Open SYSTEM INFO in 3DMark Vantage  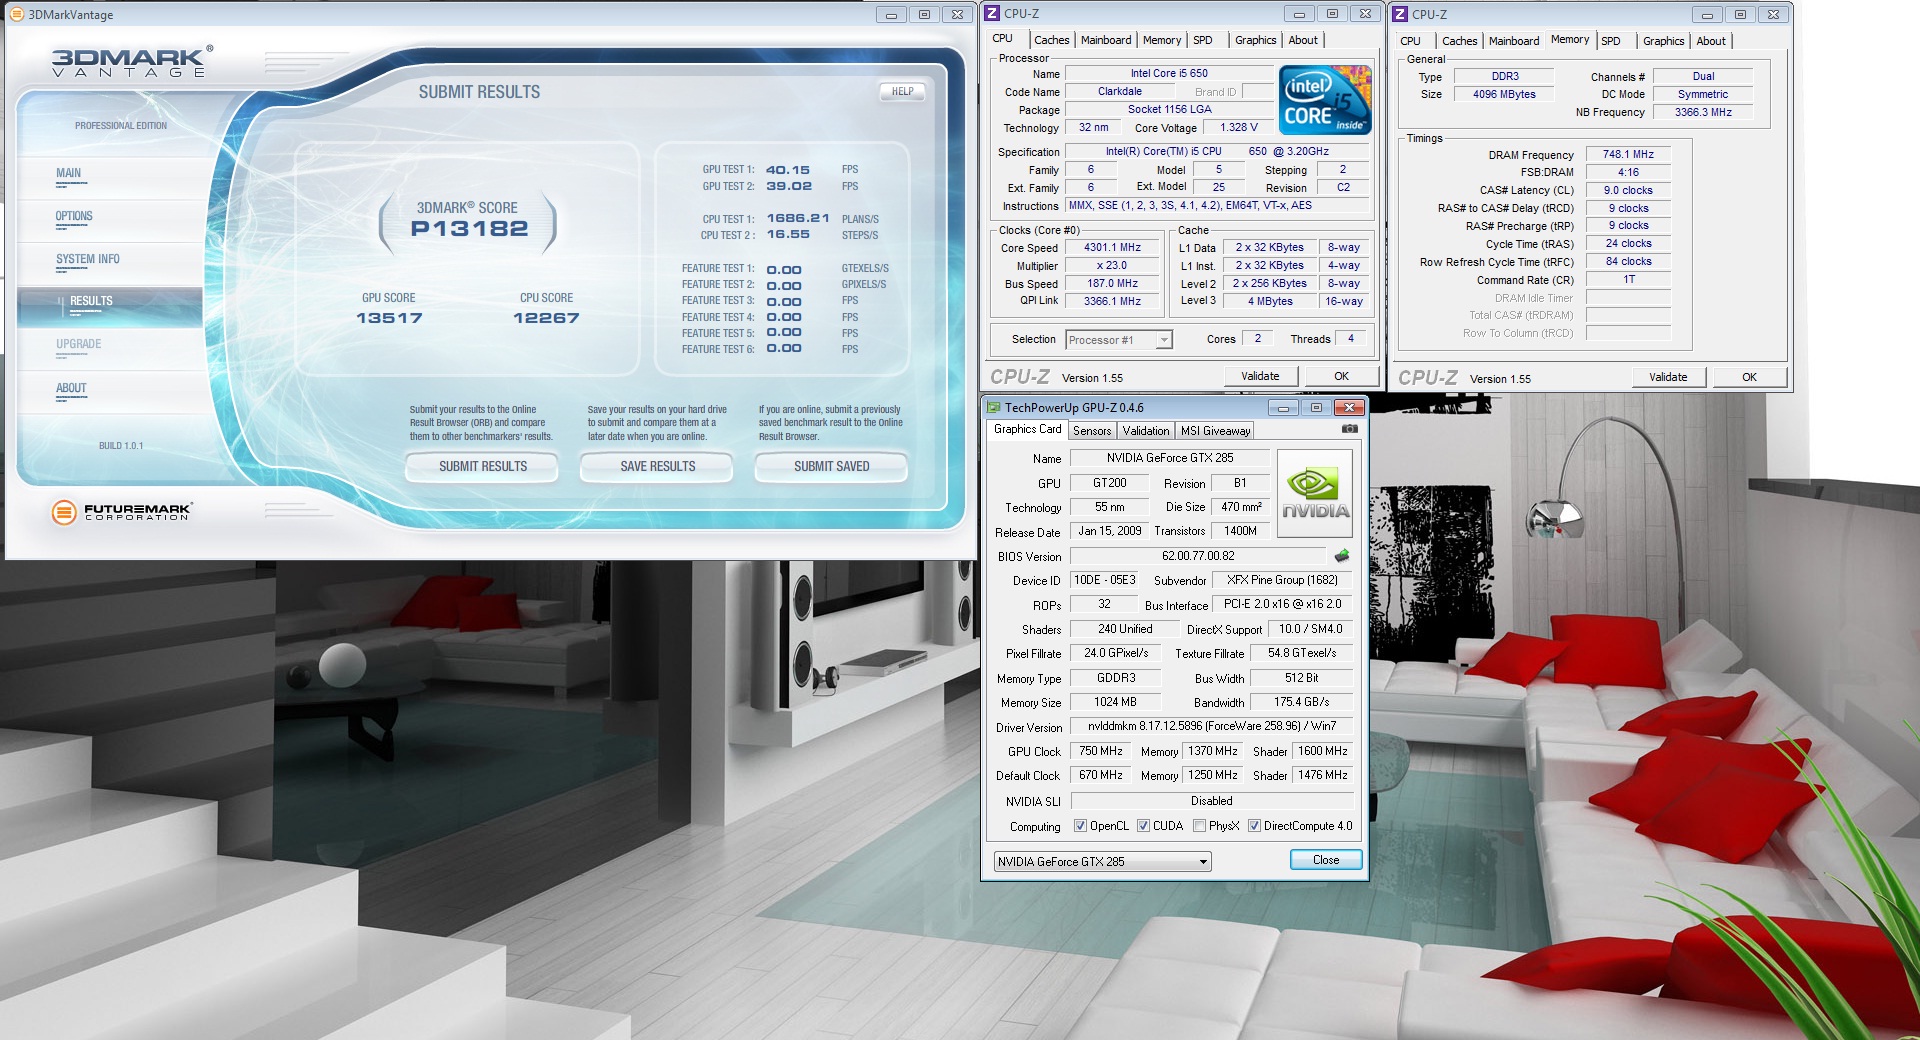87,259
